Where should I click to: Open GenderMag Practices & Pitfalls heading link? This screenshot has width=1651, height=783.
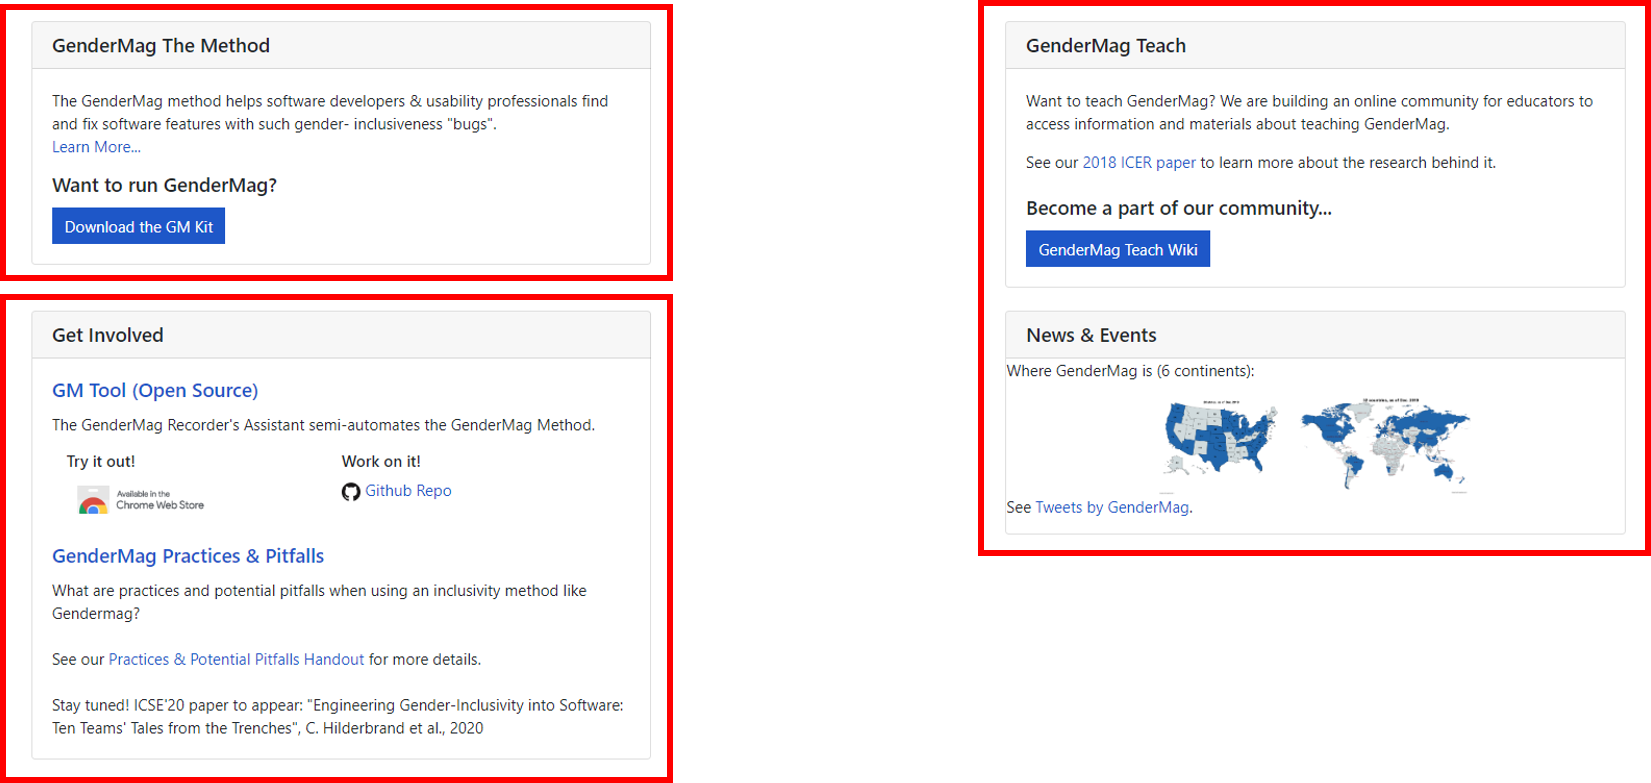[188, 556]
